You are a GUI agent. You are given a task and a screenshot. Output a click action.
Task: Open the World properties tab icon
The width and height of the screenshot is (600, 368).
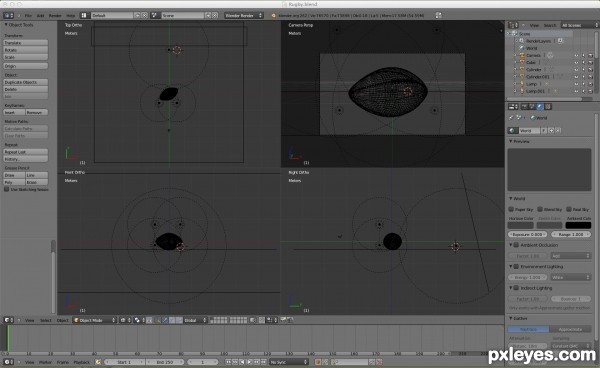point(540,107)
